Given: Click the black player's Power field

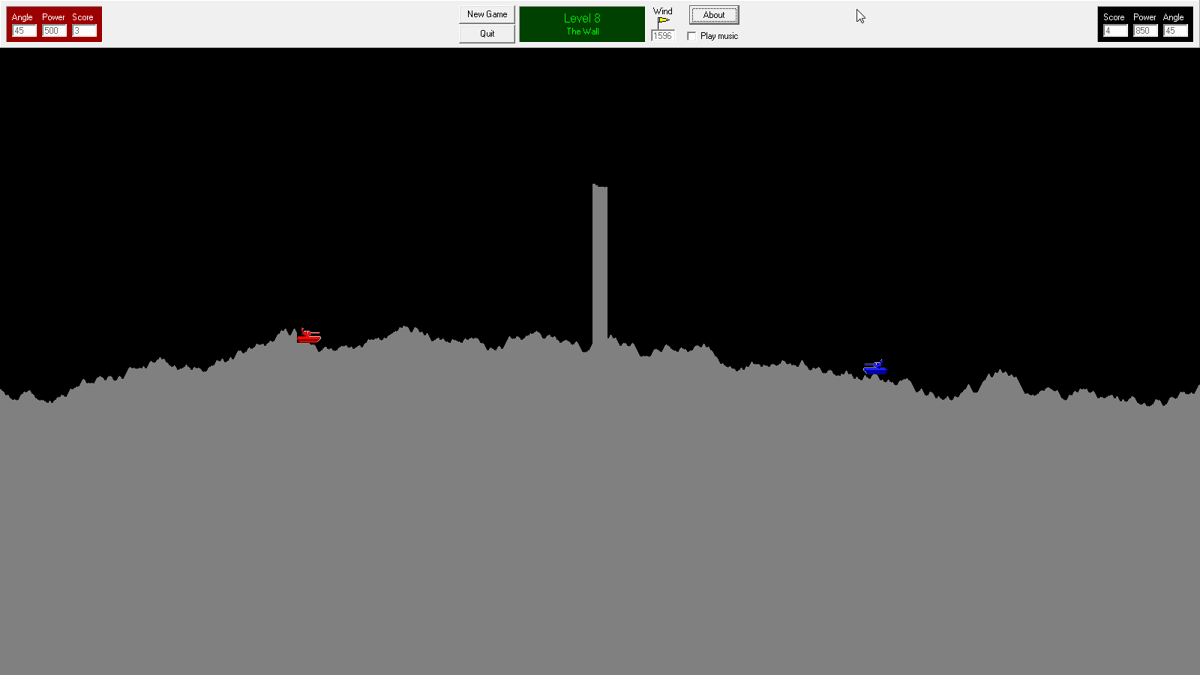Looking at the screenshot, I should (x=1145, y=31).
